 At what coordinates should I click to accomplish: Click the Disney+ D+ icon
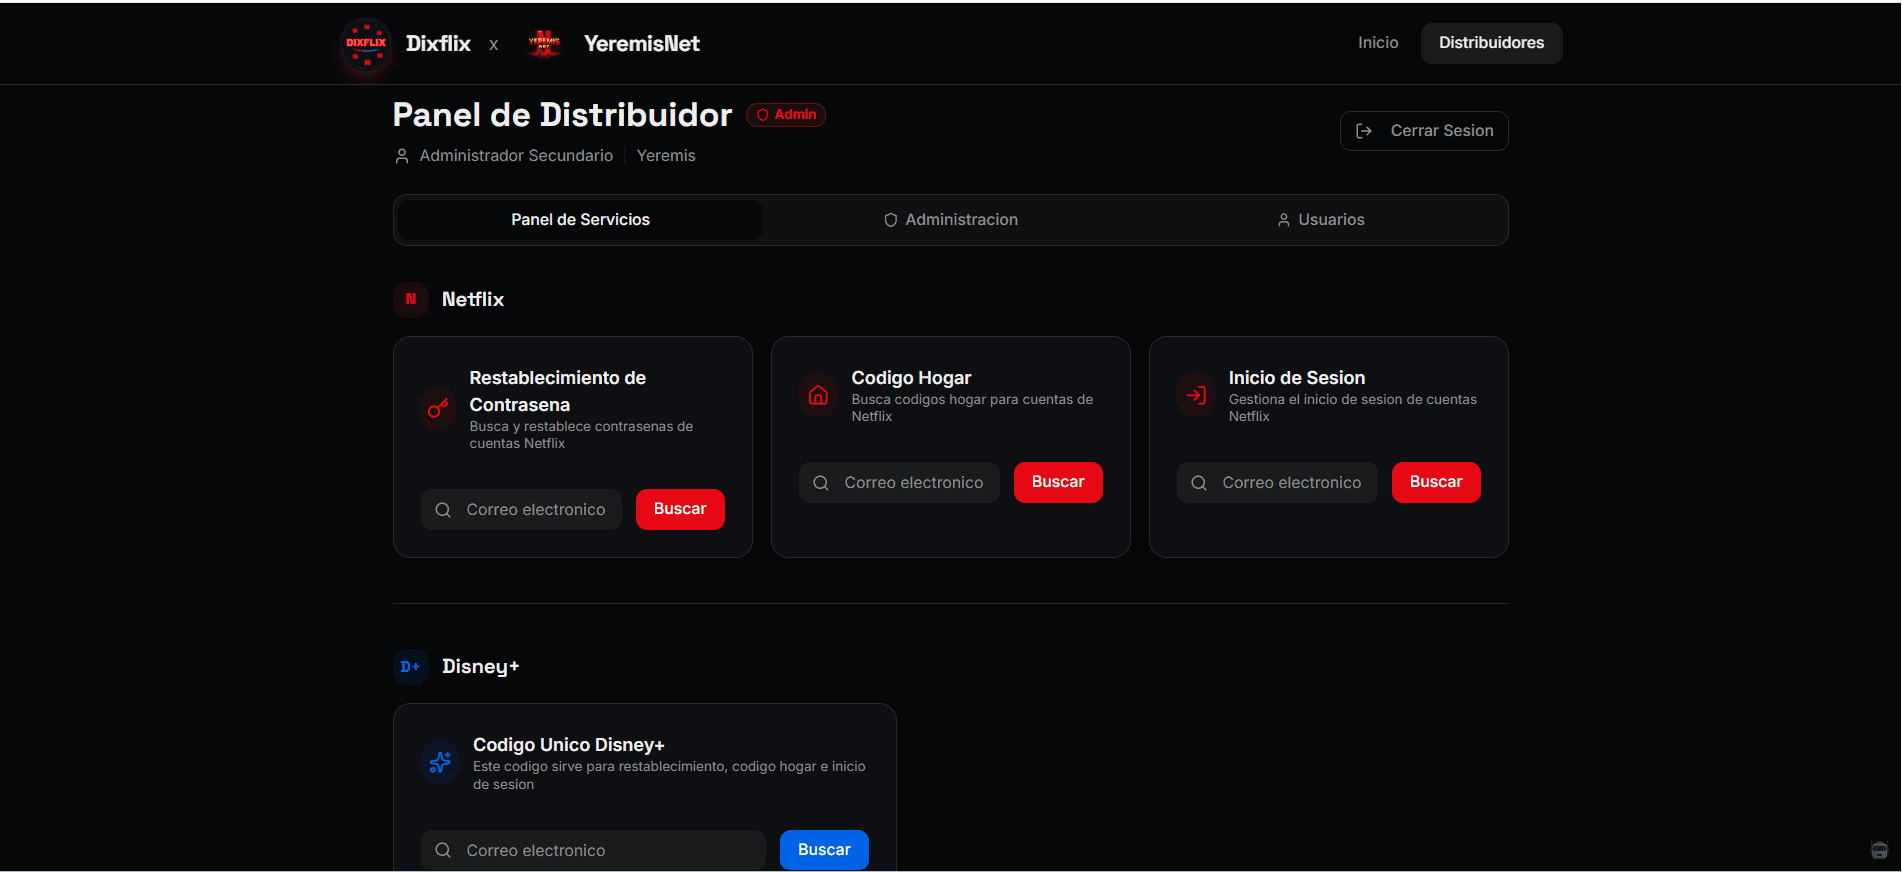tap(411, 667)
